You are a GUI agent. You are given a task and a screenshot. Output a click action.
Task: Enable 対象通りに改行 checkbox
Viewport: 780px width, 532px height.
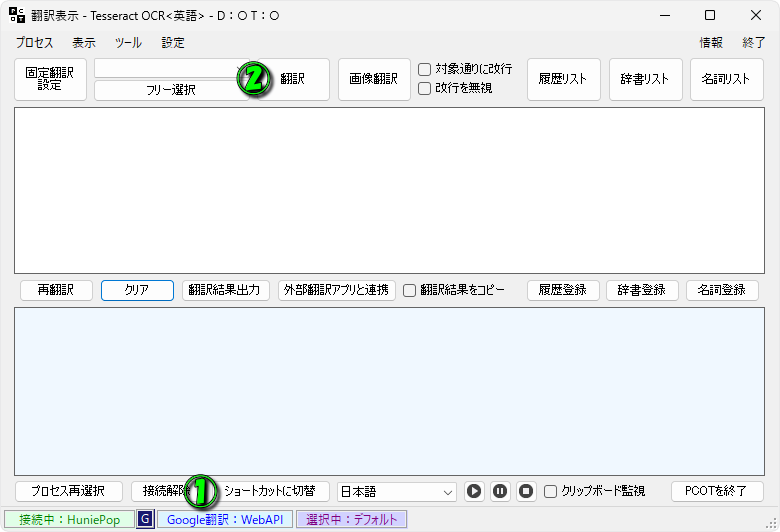[424, 69]
